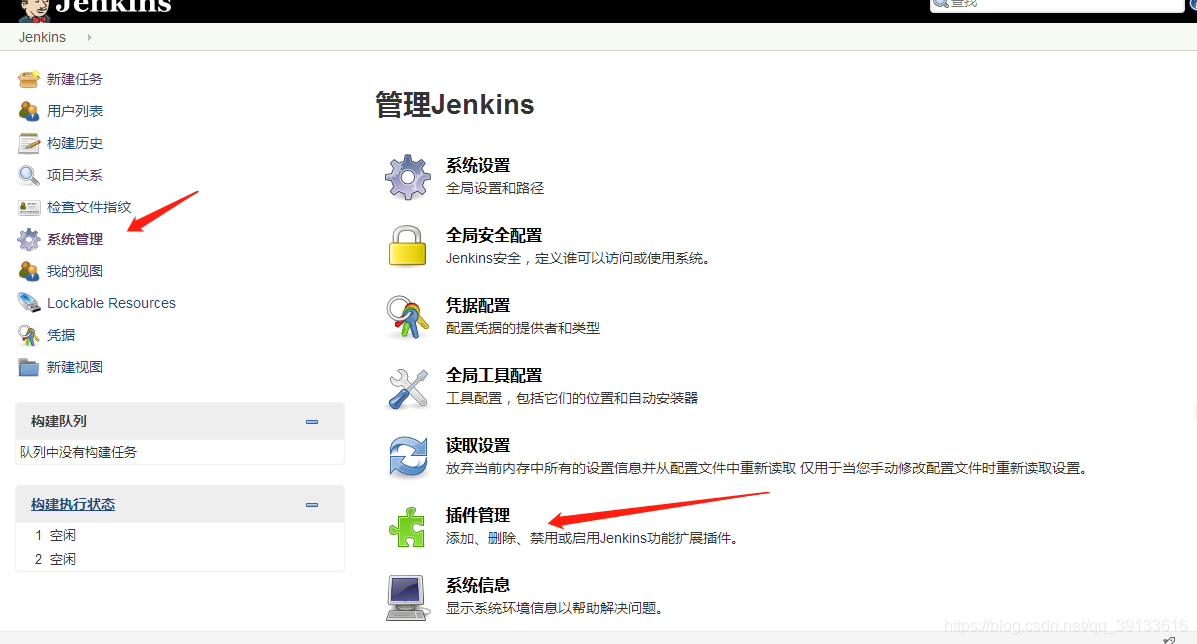Click the 凭据 keys icon in sidebar
1197x644 pixels.
pos(29,335)
